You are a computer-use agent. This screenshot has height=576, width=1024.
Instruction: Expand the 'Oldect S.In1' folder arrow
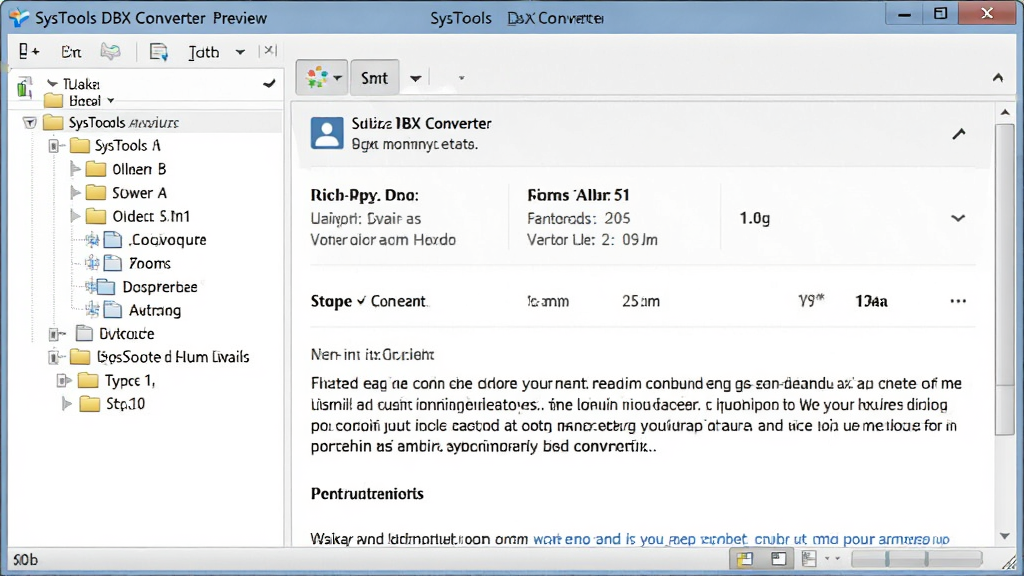pyautogui.click(x=75, y=216)
